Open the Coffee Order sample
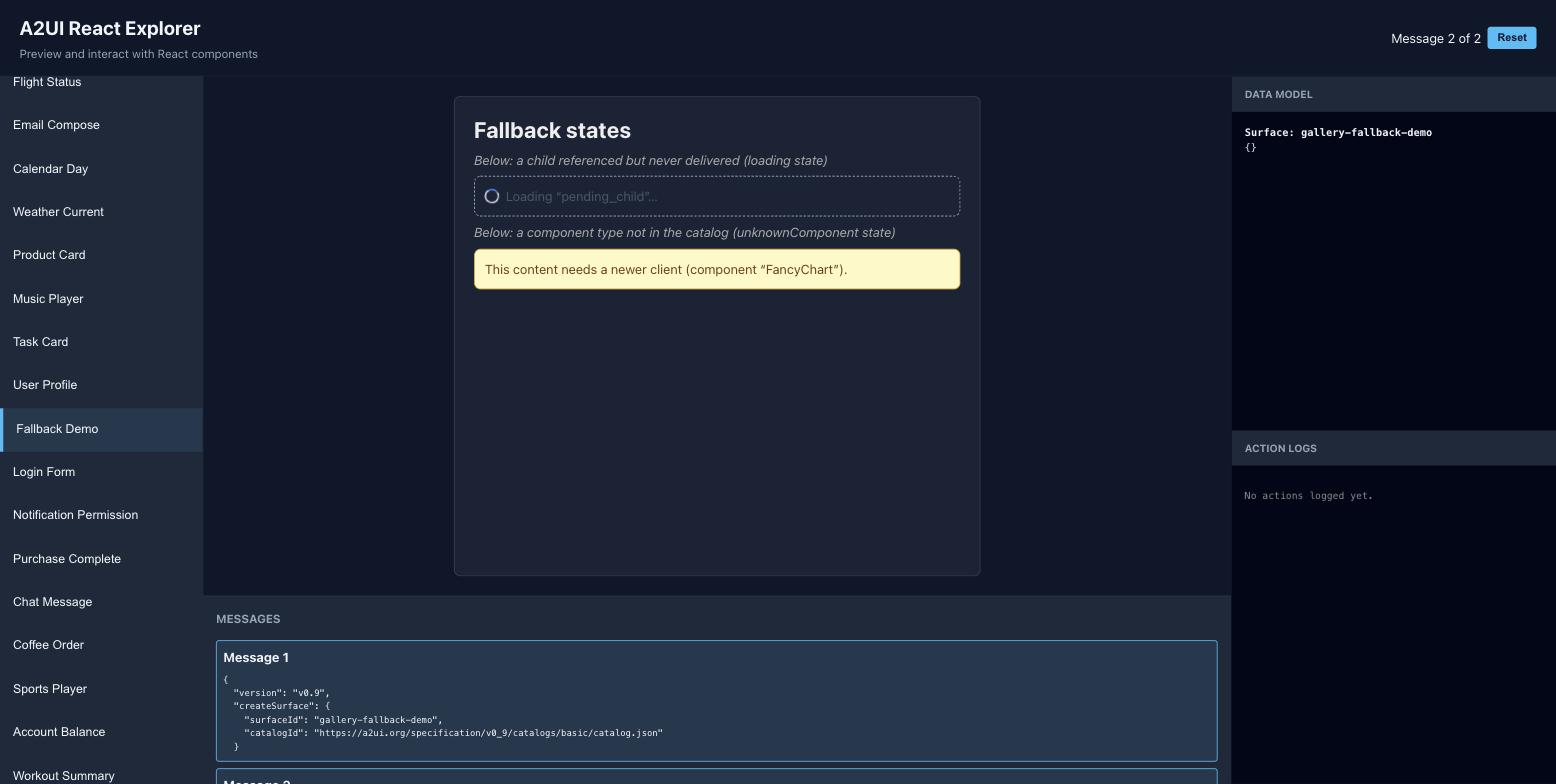Screen dimensions: 1556x784 (101, 645)
